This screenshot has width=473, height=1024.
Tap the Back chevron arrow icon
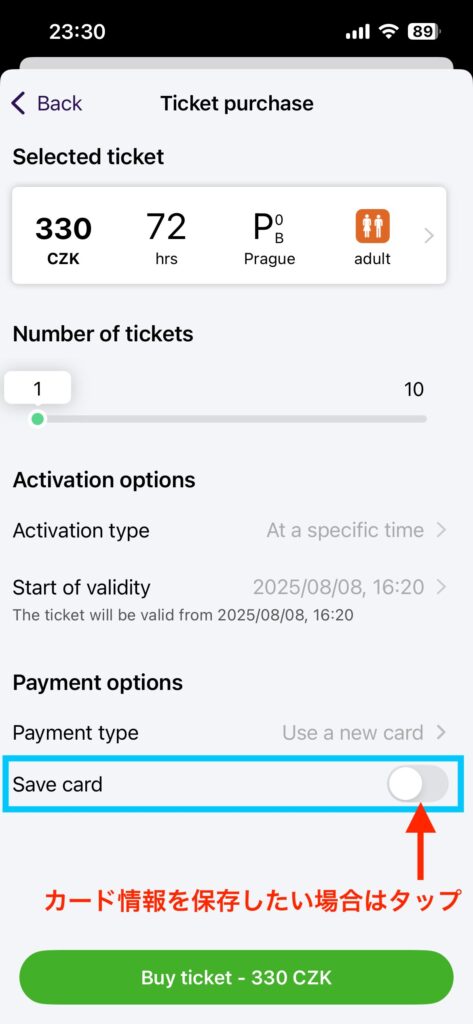[x=18, y=103]
